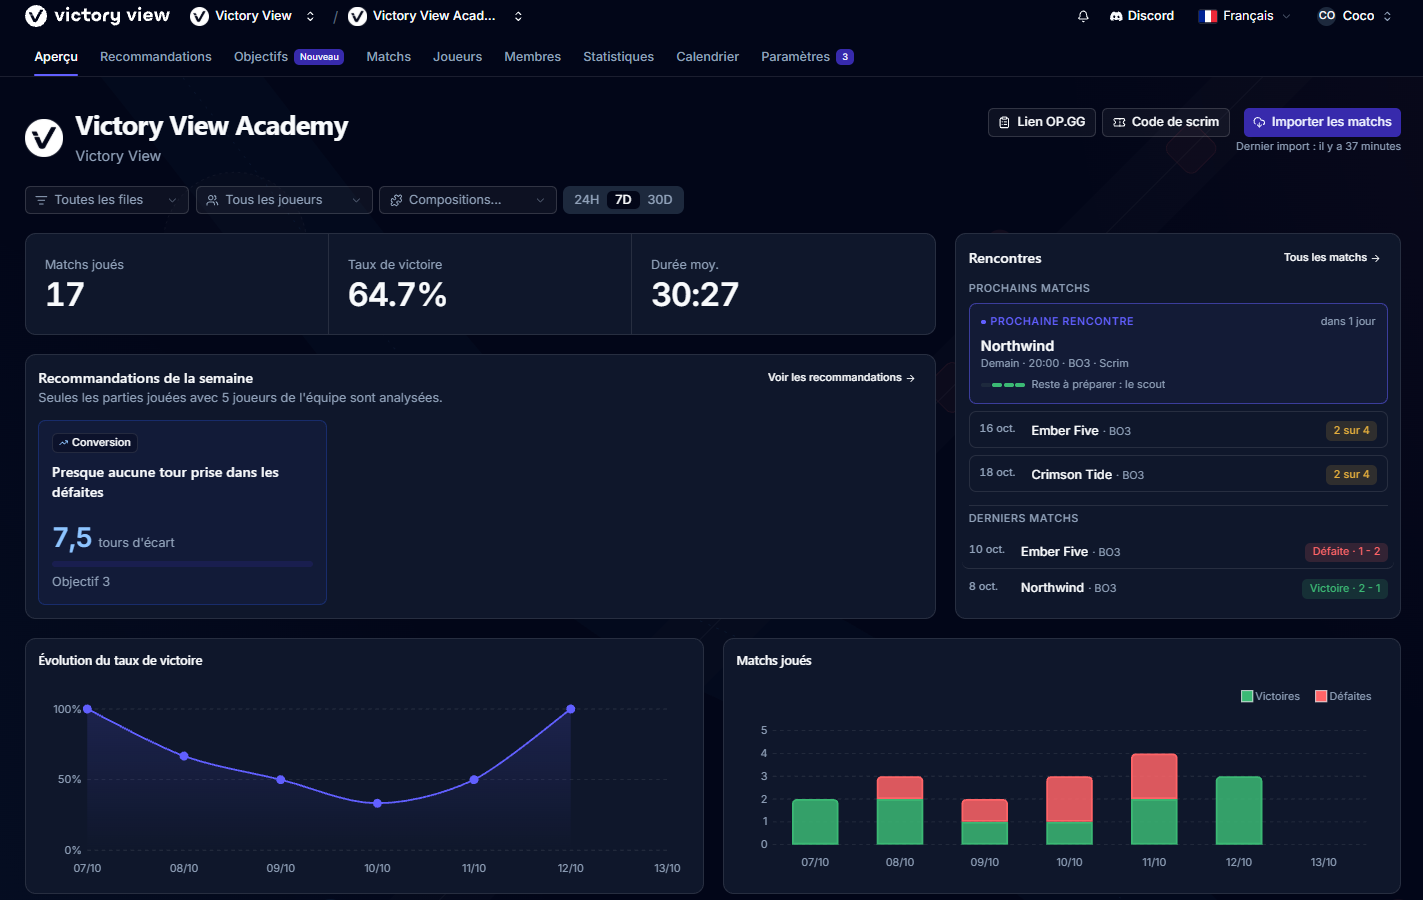The image size is (1423, 900).
Task: Open the Français language dropdown
Action: point(1245,16)
